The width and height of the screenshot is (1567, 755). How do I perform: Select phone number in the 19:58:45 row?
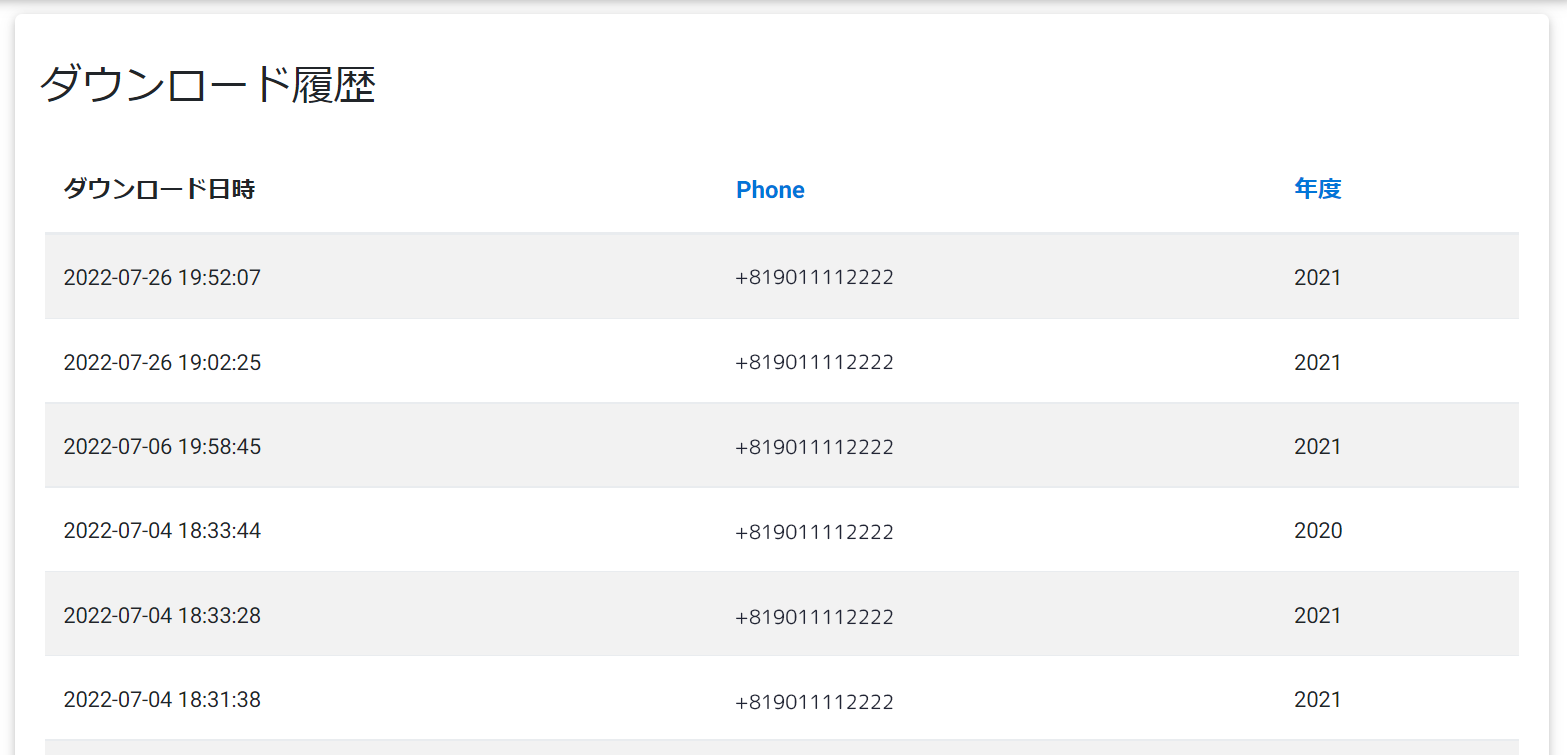pyautogui.click(x=814, y=447)
